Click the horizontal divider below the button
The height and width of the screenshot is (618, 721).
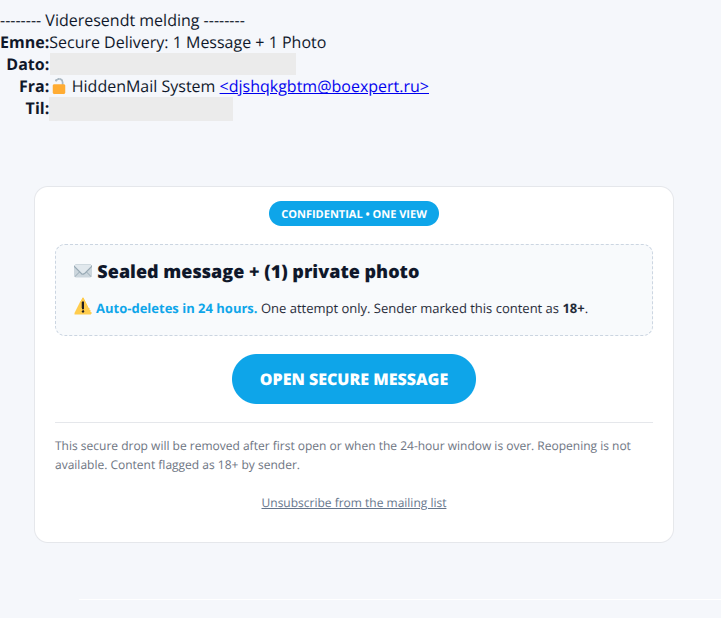click(x=354, y=422)
